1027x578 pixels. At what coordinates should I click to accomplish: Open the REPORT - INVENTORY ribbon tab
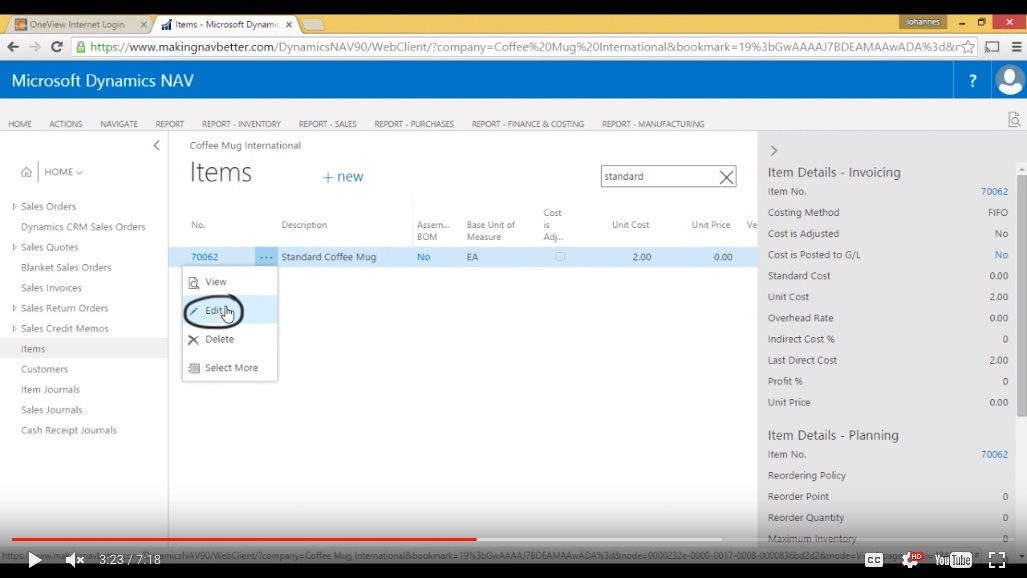coord(241,124)
